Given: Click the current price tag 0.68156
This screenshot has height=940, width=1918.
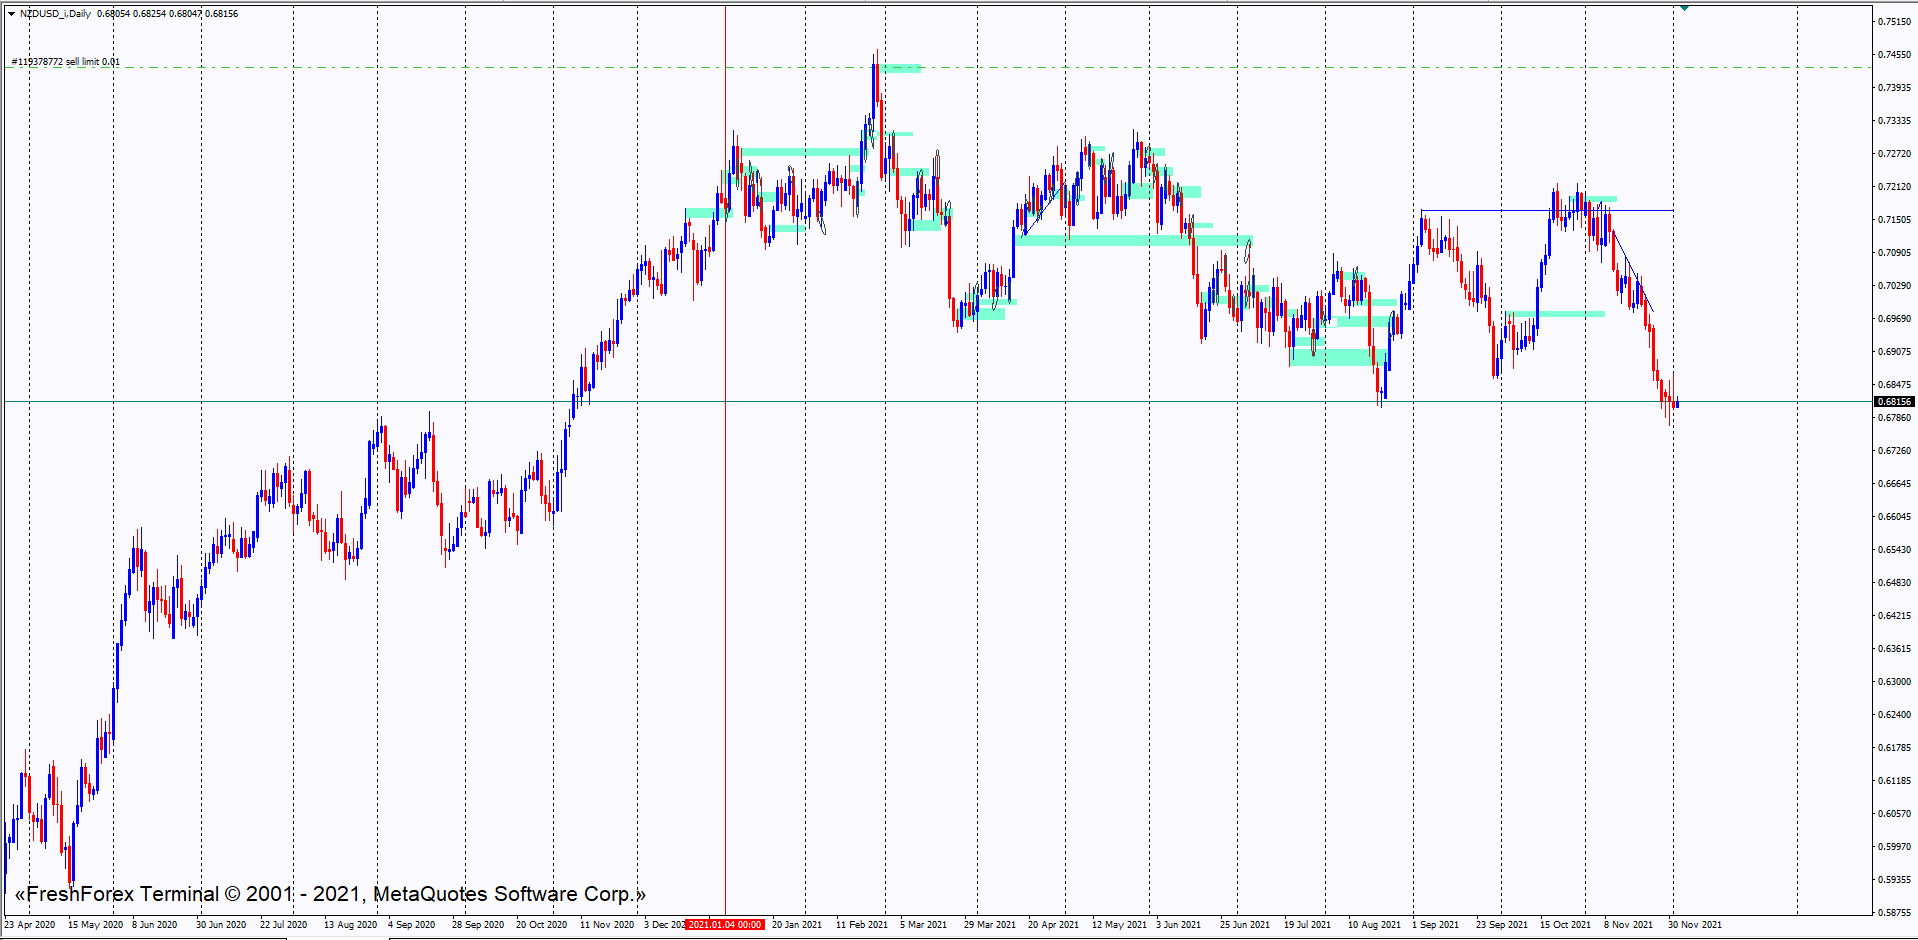Looking at the screenshot, I should point(1893,402).
